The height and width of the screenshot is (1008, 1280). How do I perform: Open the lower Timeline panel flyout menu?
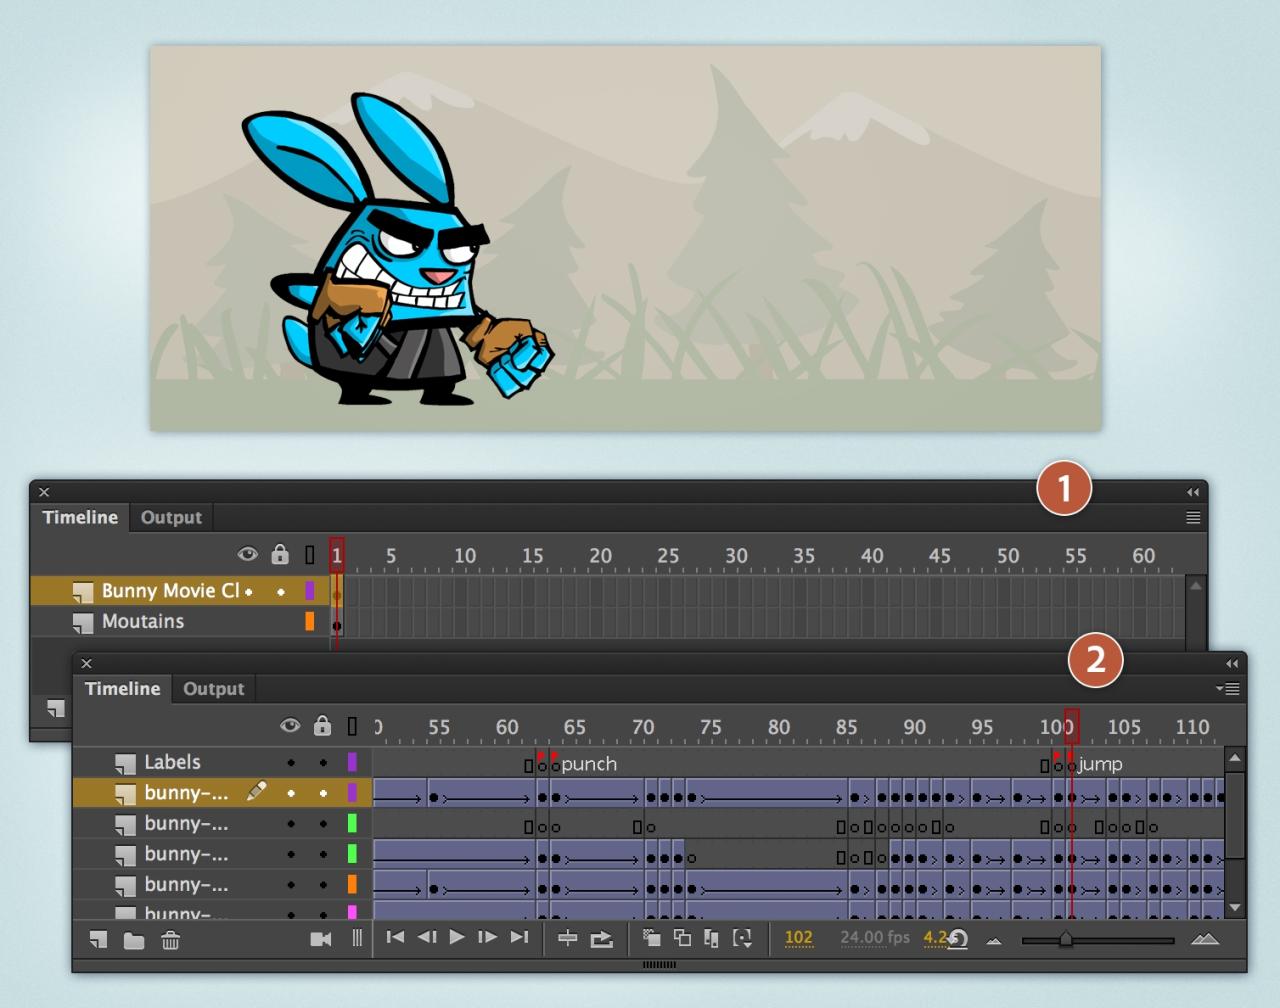point(1228,689)
